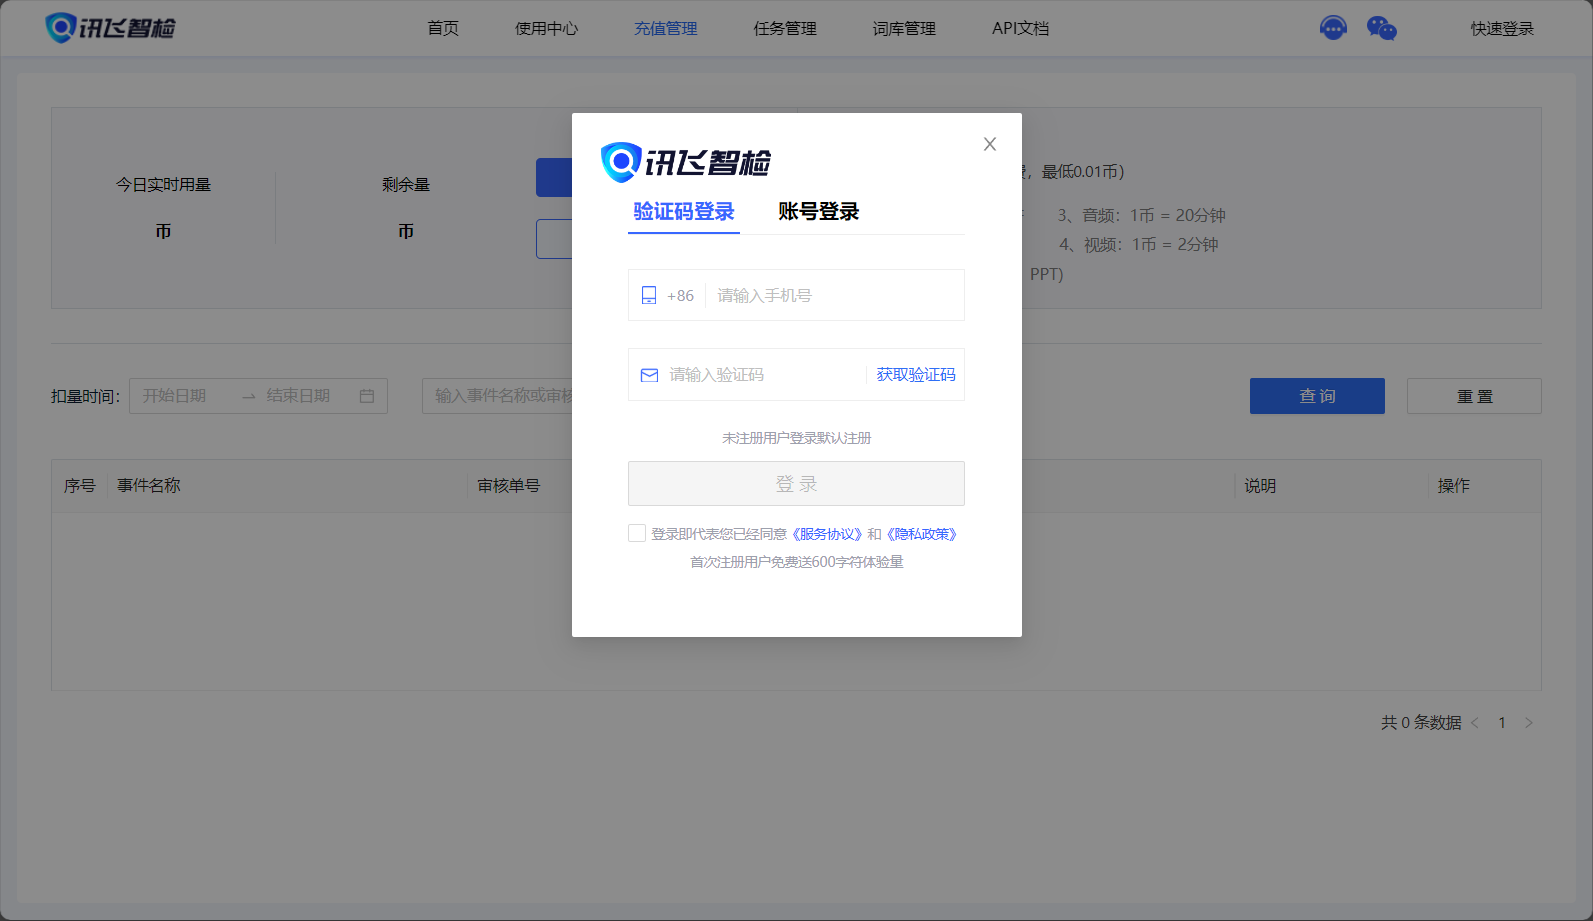Select page 1 in the pagination
This screenshot has width=1593, height=921.
click(1502, 723)
